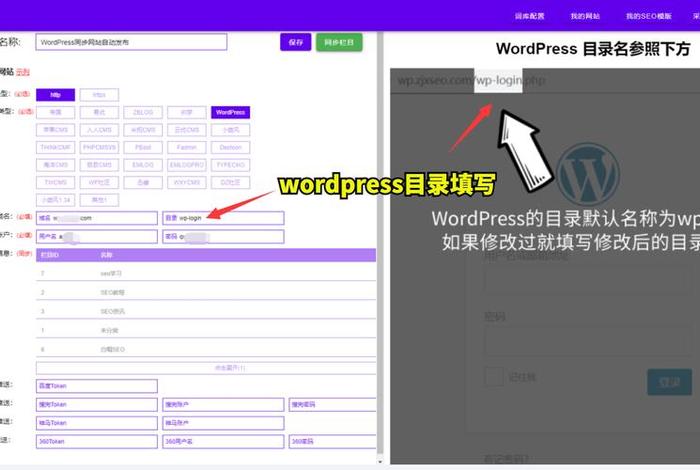Viewport: 700px width, 470px height.
Task: Pick the 小旋风1.34 site type
Action: click(55, 200)
